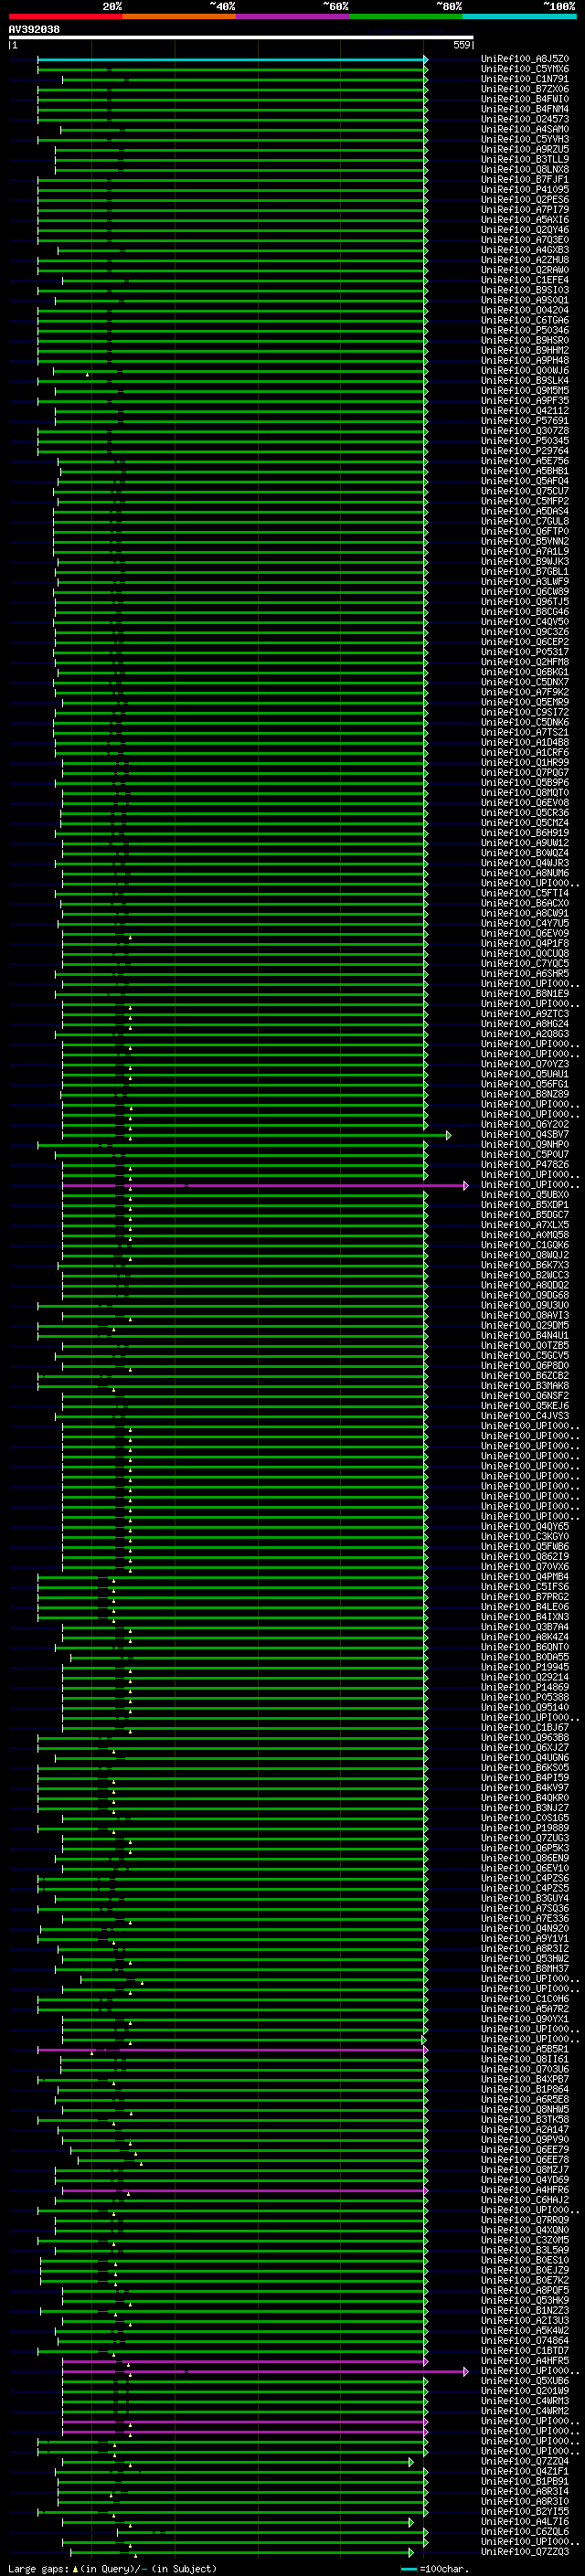The width and height of the screenshot is (585, 2576).
Task: Select hit label UniRef100_A4GXB3
Action: [x=525, y=250]
